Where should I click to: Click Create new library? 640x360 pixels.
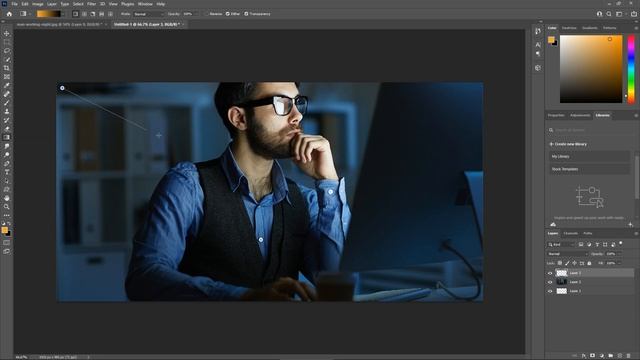coord(568,144)
